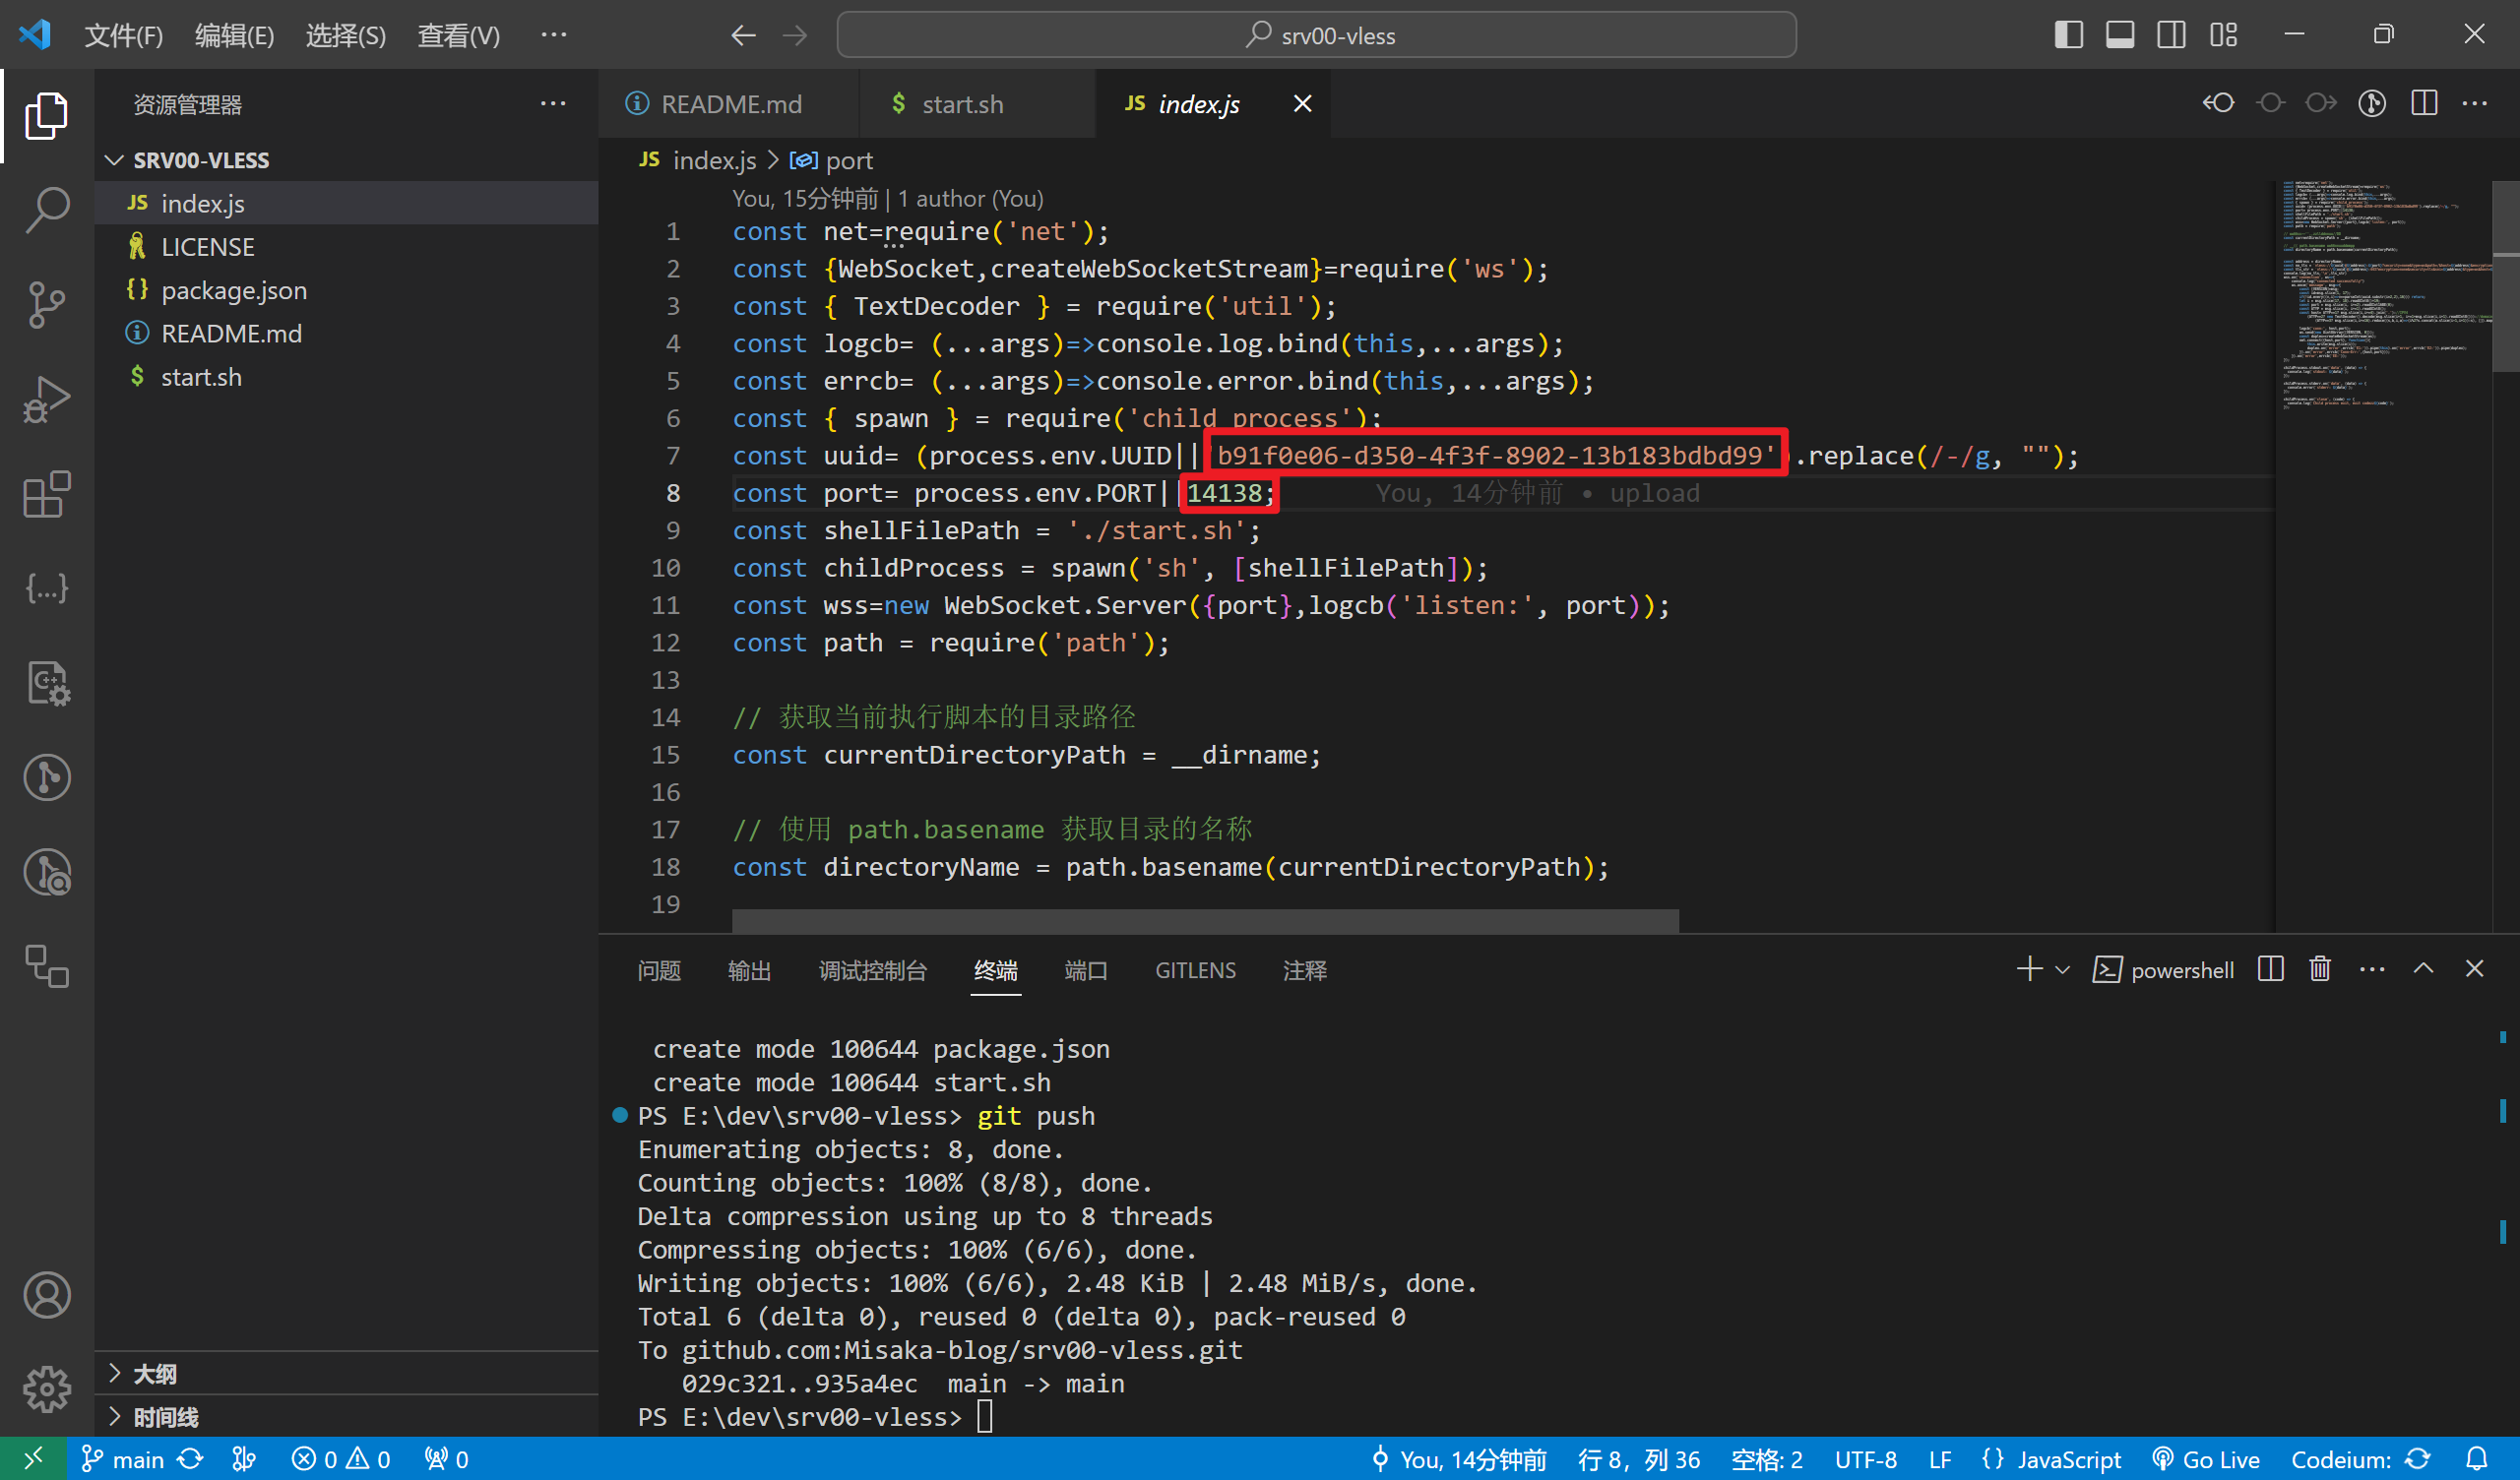Click the Accounts icon in activity bar
Image resolution: width=2520 pixels, height=1480 pixels.
pos(47,1295)
